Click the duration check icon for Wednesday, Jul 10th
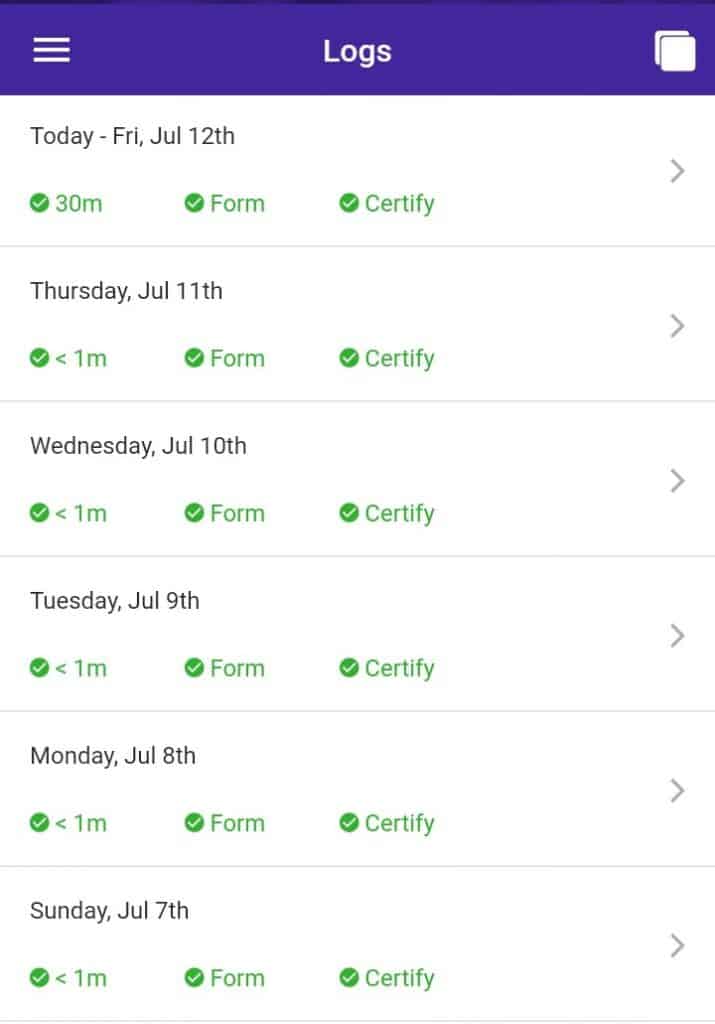 pos(40,513)
